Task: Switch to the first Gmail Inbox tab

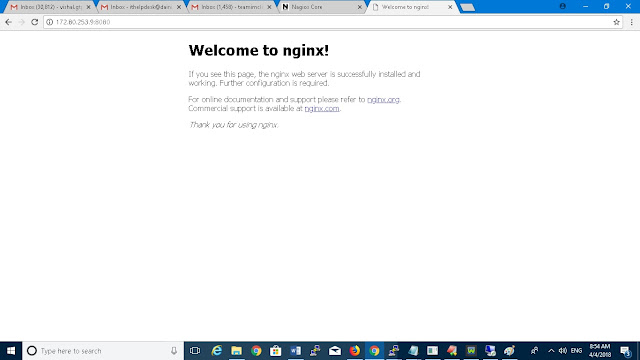Action: tap(47, 7)
